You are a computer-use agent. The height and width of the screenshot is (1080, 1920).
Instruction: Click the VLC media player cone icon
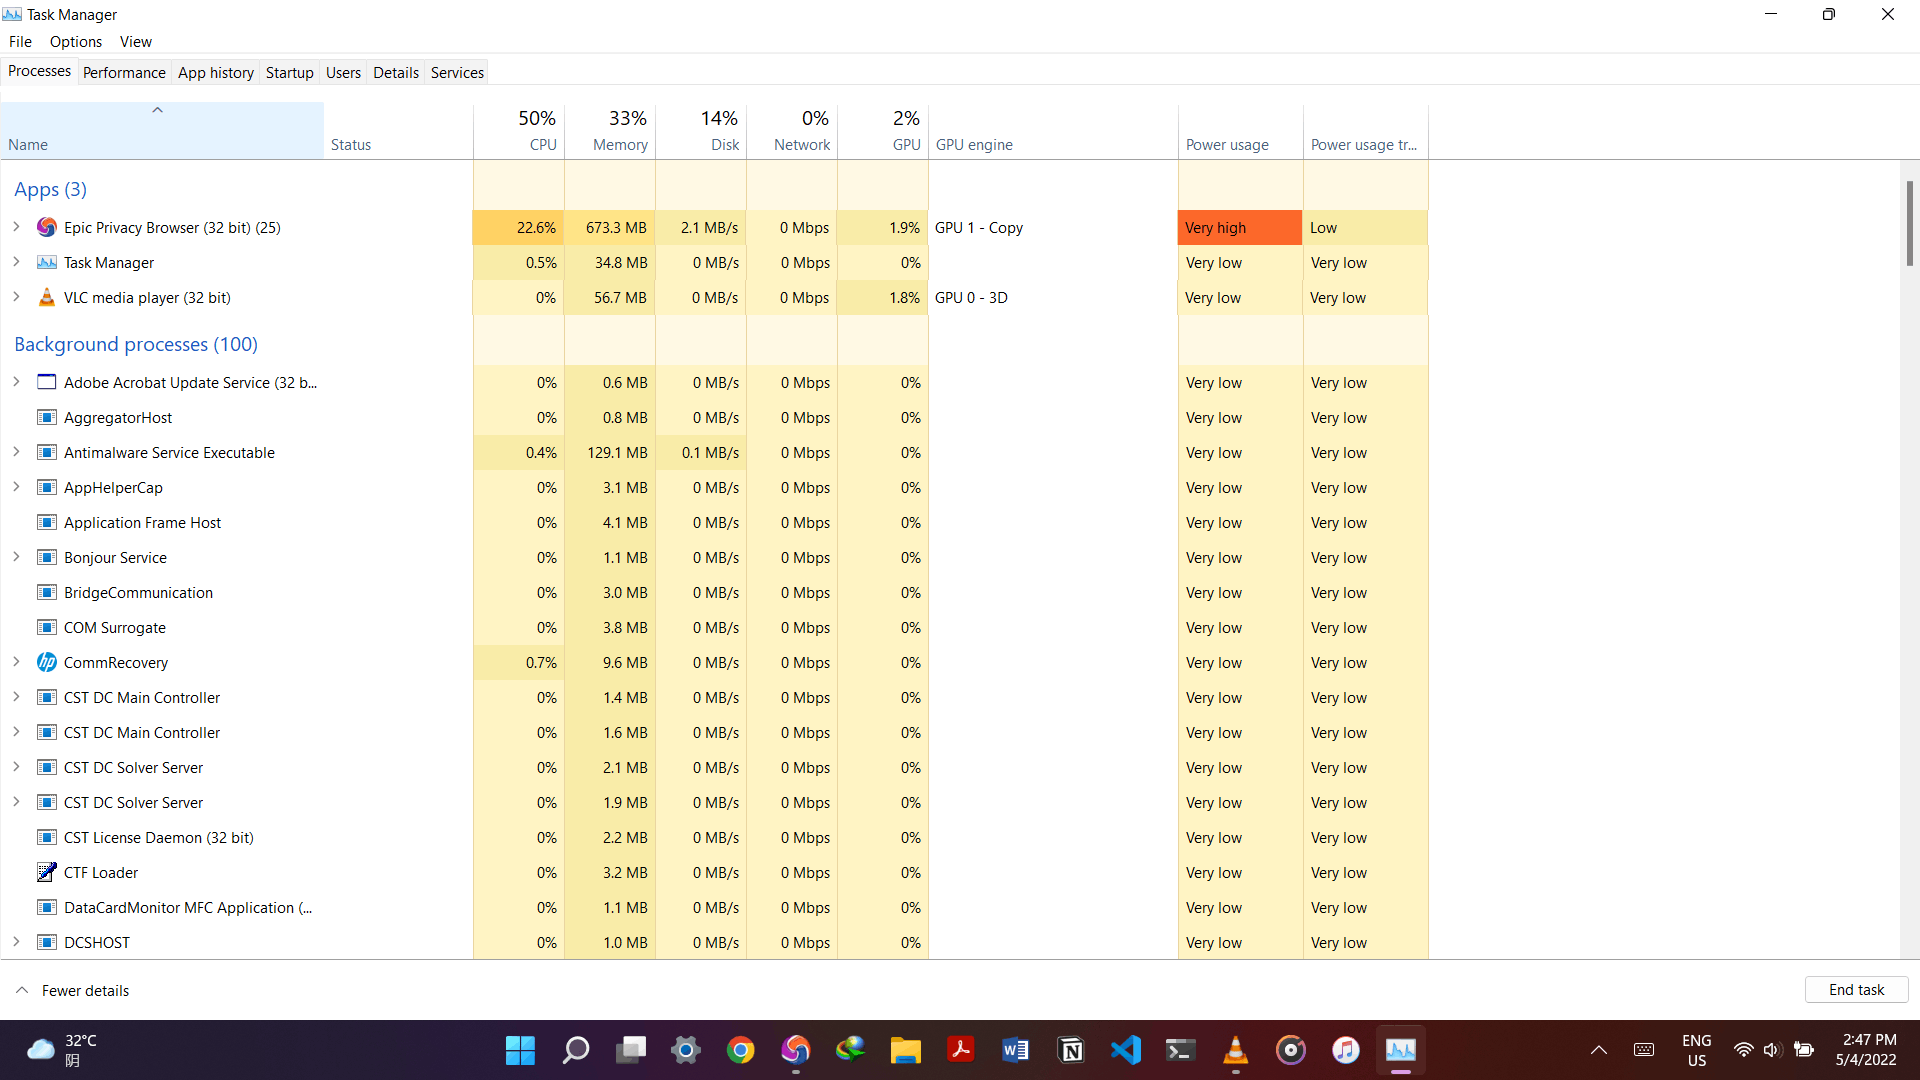click(x=46, y=298)
